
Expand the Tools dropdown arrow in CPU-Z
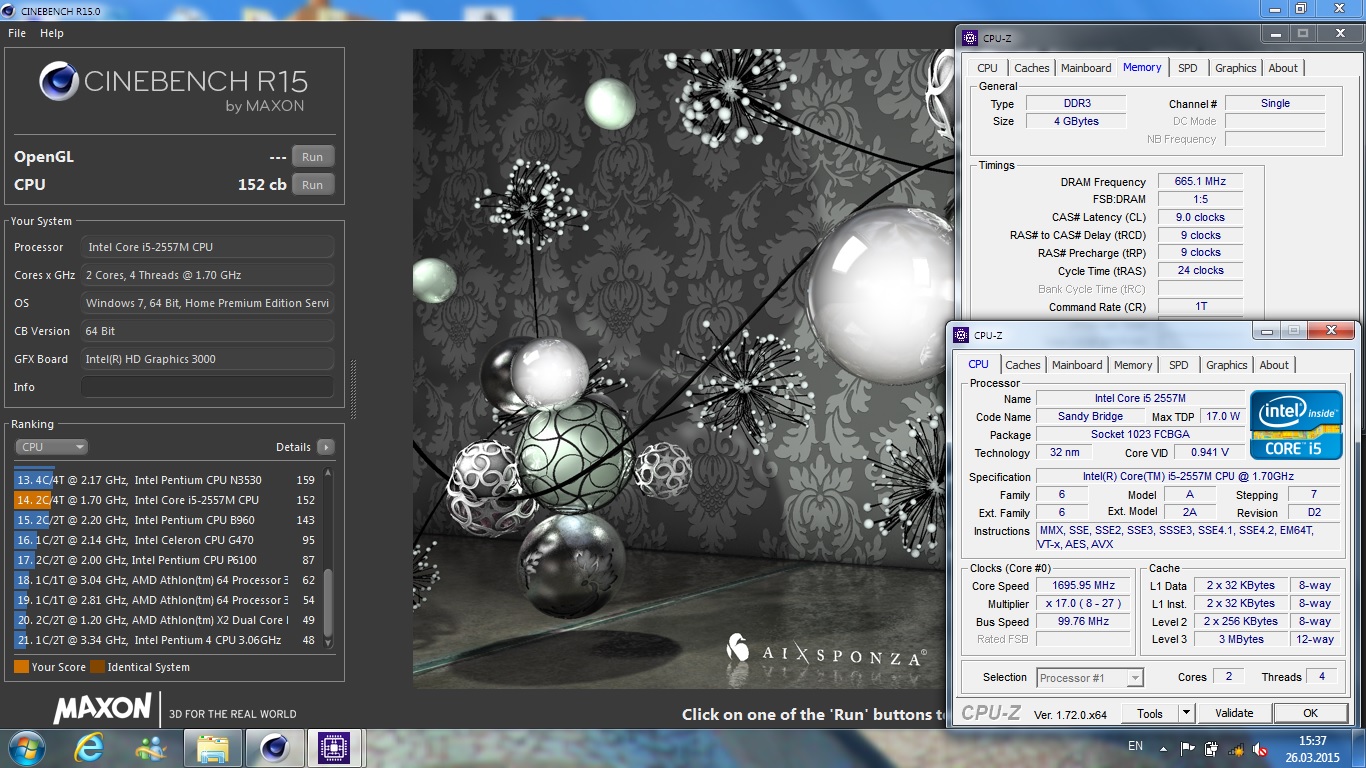tap(1186, 713)
